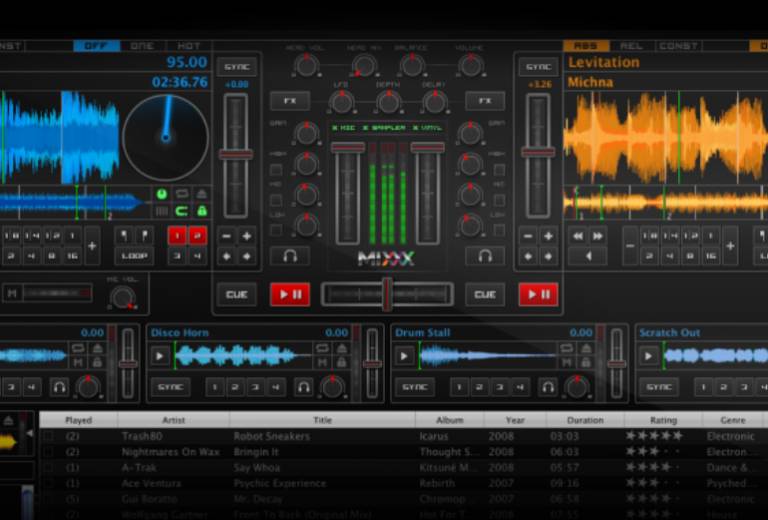This screenshot has width=768, height=520.
Task: Select the REL tab on orange deck
Action: point(632,46)
